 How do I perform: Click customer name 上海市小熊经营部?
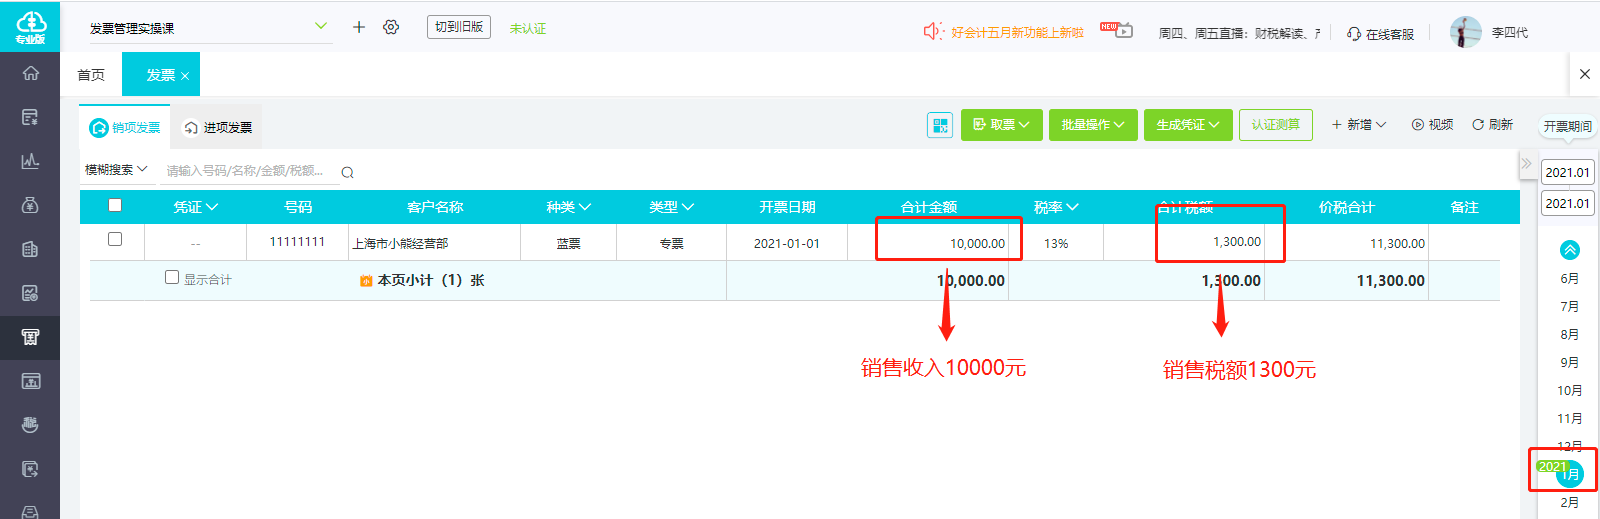[x=400, y=244]
